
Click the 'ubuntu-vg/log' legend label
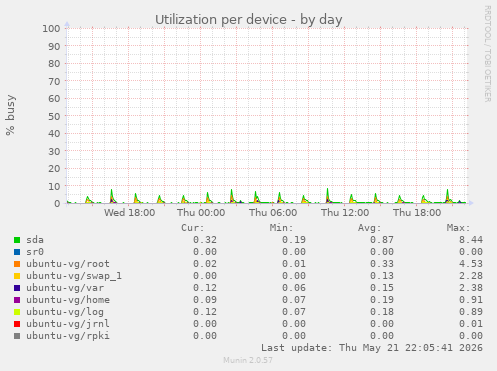coord(65,312)
